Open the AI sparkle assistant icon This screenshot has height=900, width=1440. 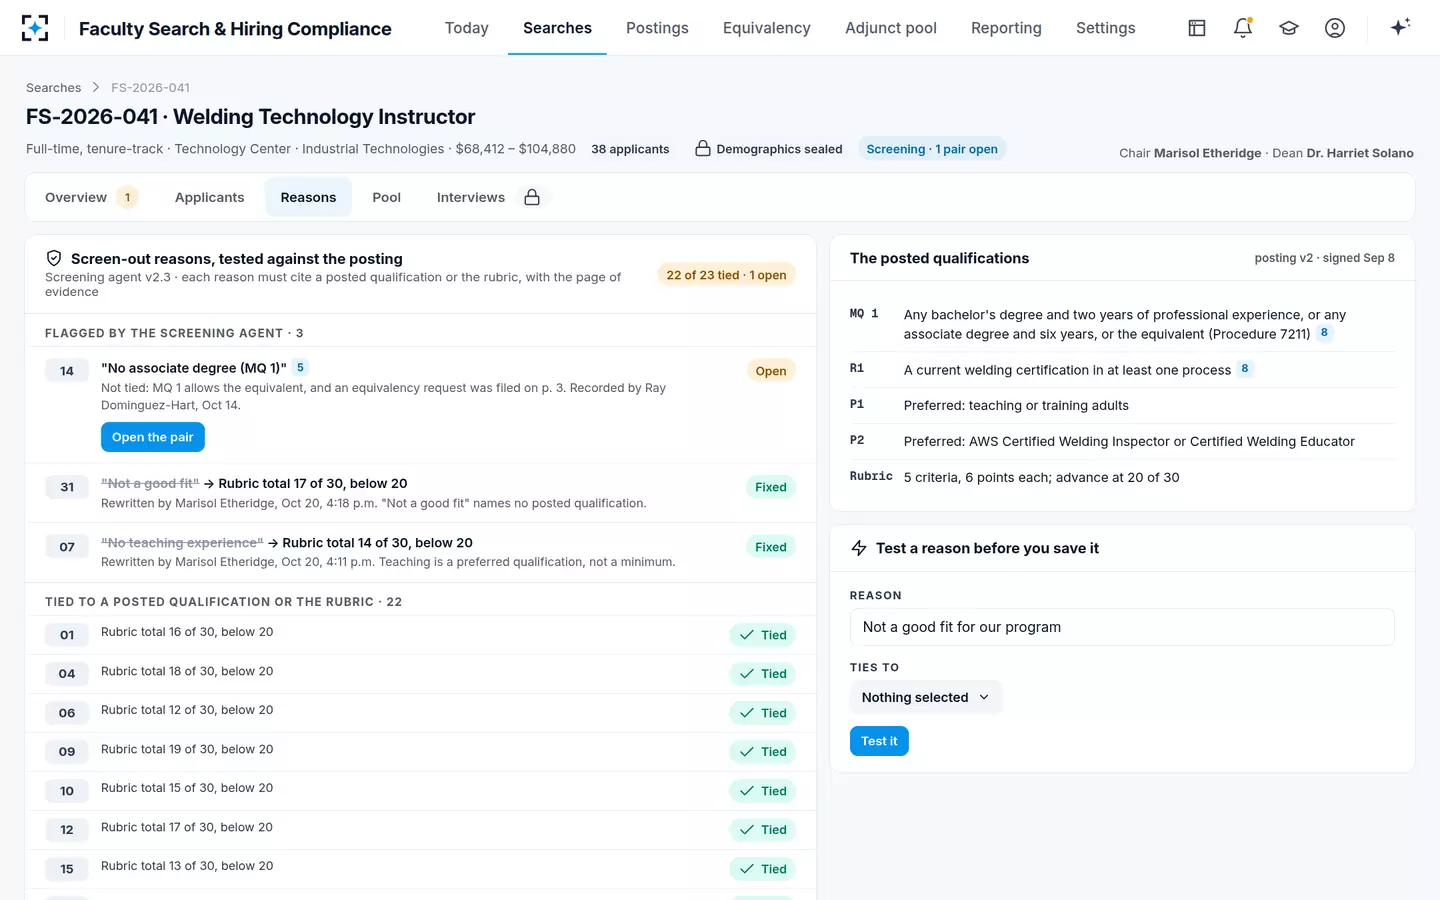[1400, 27]
